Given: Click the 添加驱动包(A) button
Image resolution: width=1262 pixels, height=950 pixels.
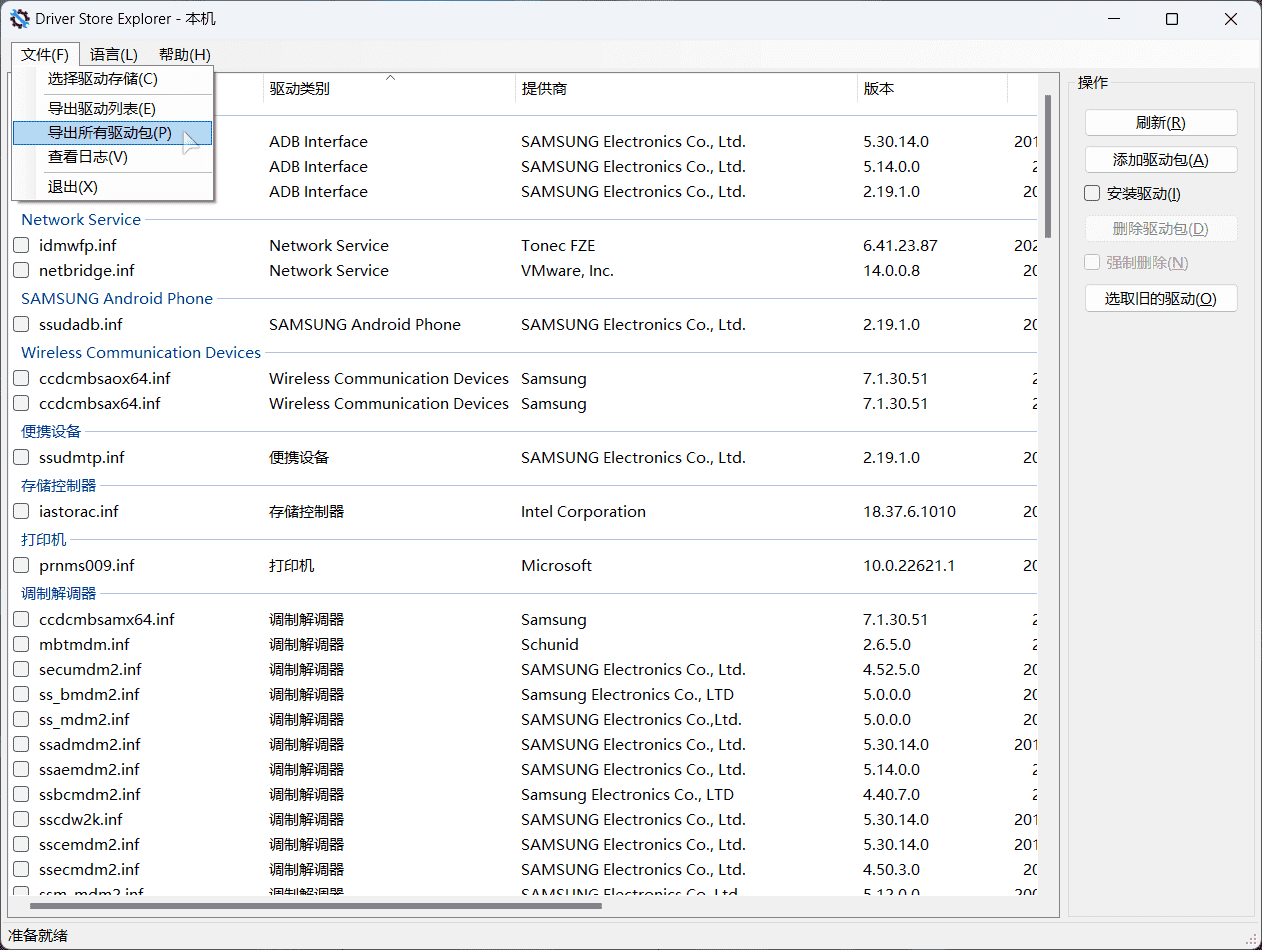Looking at the screenshot, I should 1161,159.
